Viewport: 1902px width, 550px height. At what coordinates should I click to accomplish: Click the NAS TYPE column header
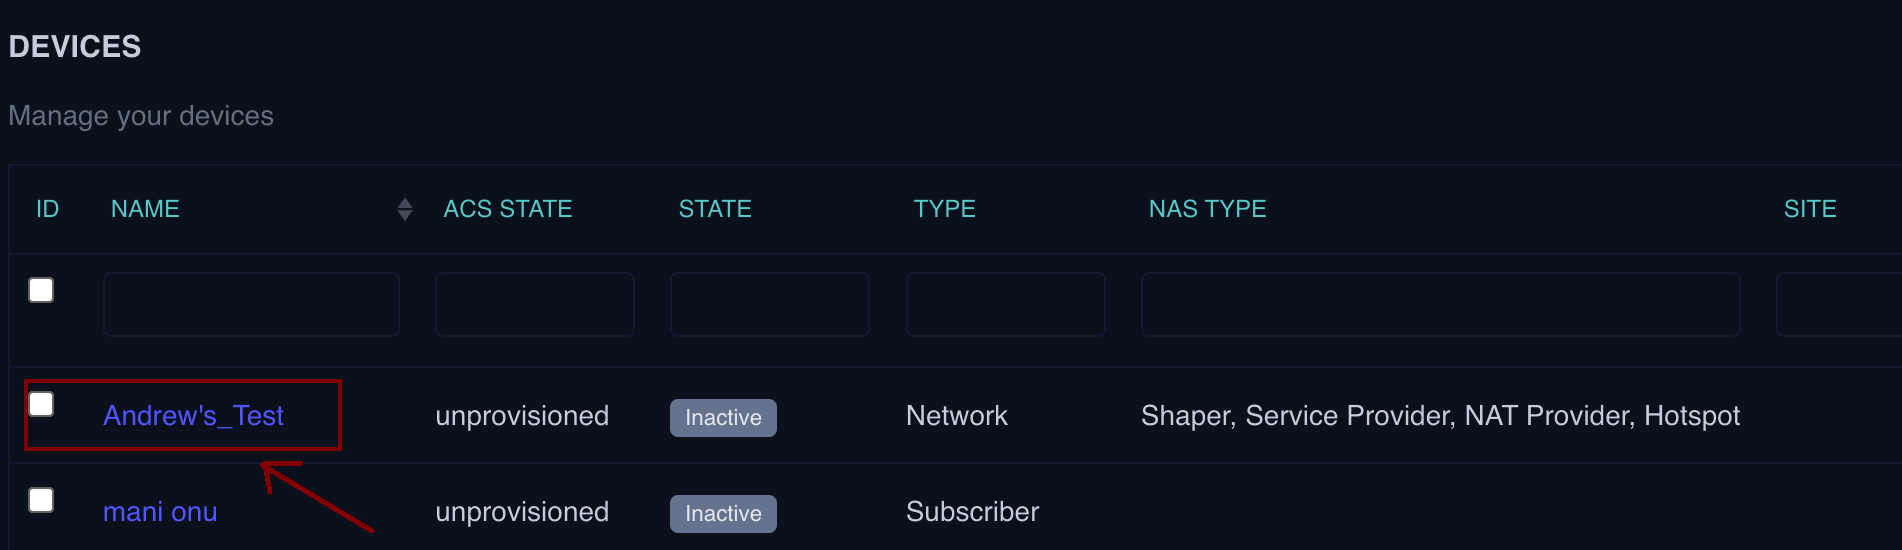tap(1207, 209)
